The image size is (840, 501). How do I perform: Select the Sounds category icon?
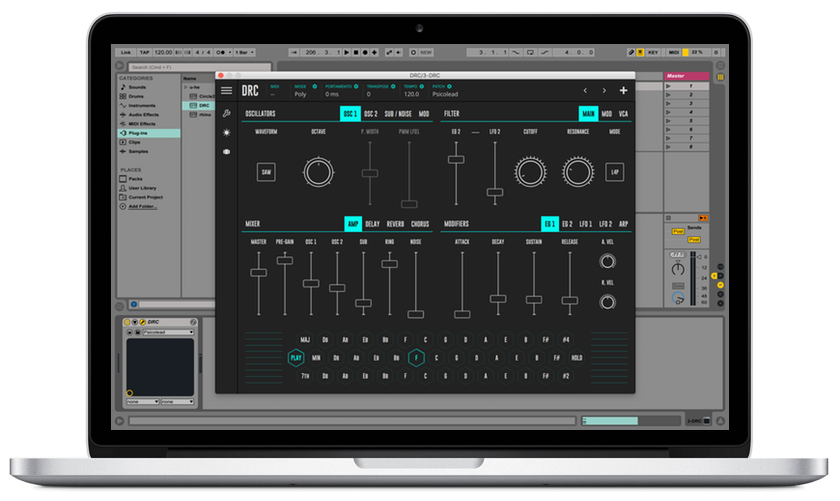click(x=123, y=87)
